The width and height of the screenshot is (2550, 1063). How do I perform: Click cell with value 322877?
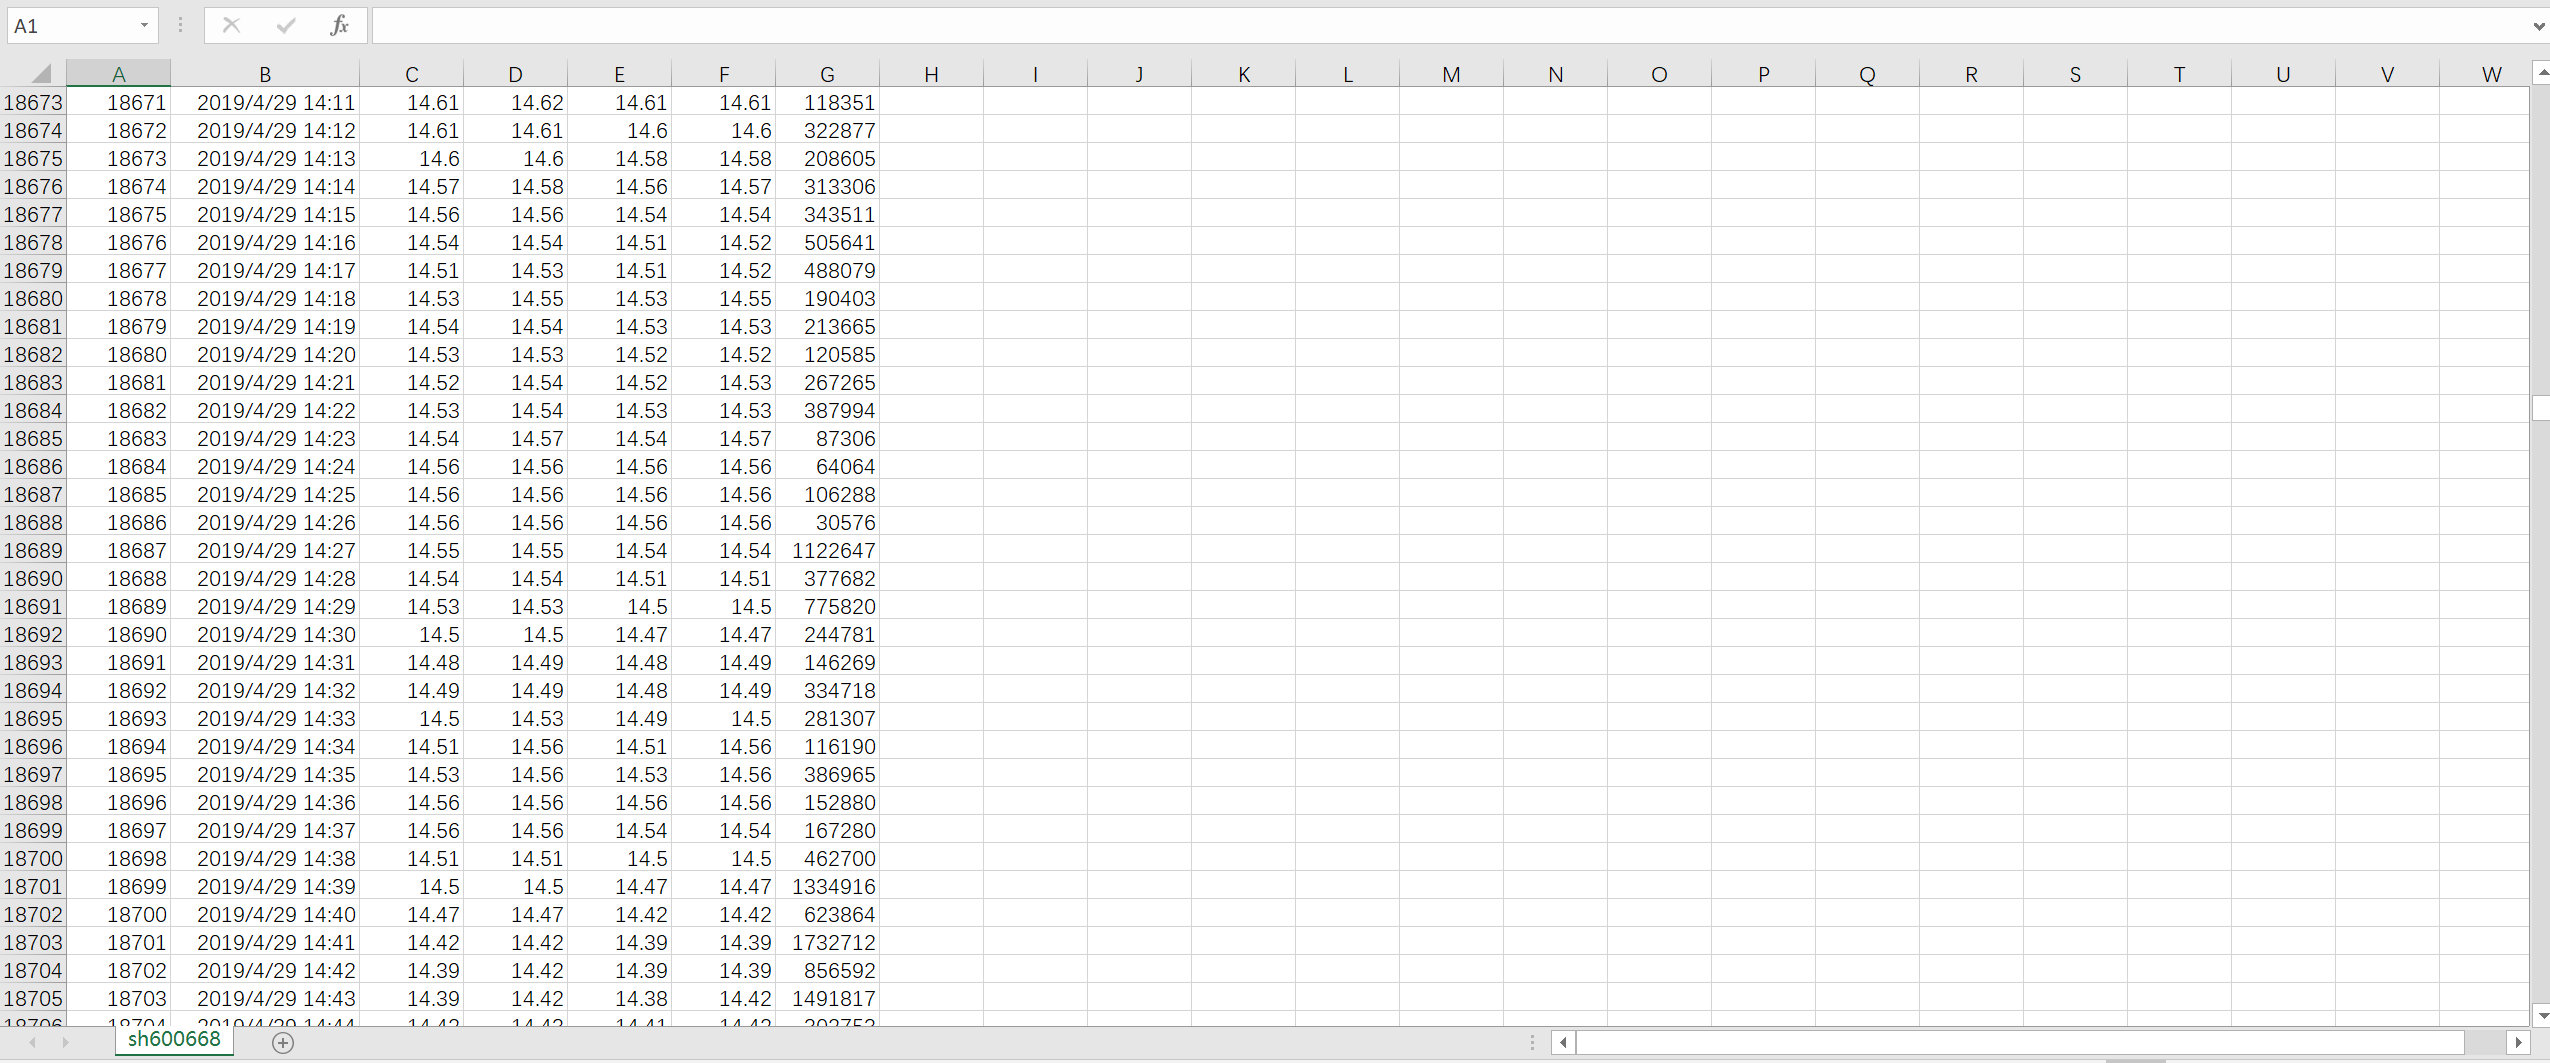pos(827,130)
